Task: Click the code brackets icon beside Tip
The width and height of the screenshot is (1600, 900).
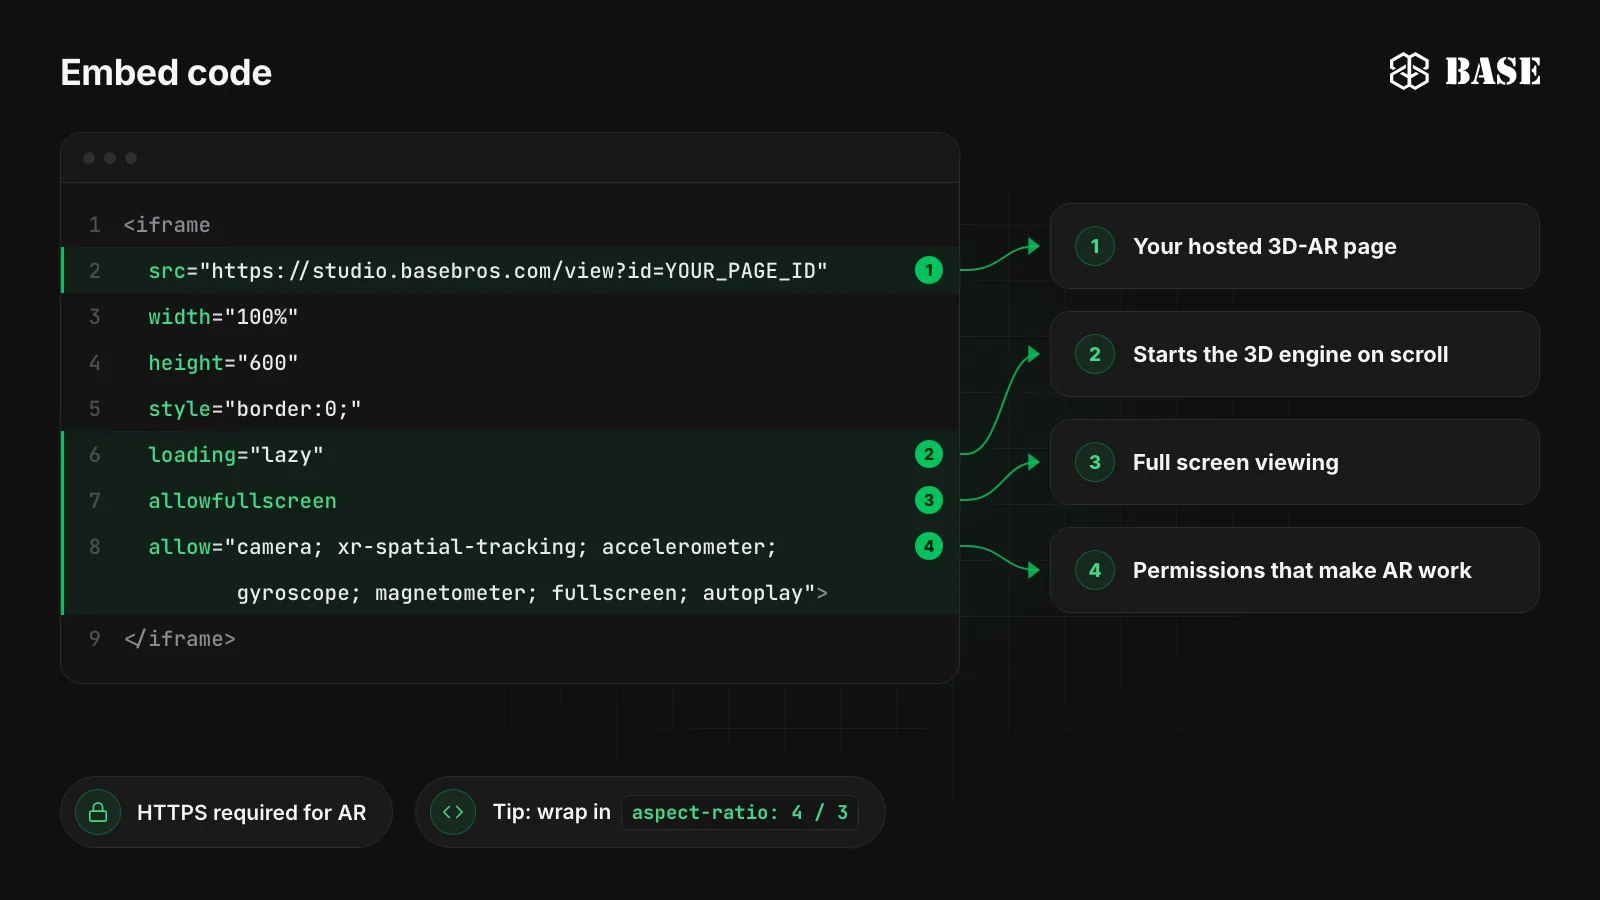Action: point(453,812)
